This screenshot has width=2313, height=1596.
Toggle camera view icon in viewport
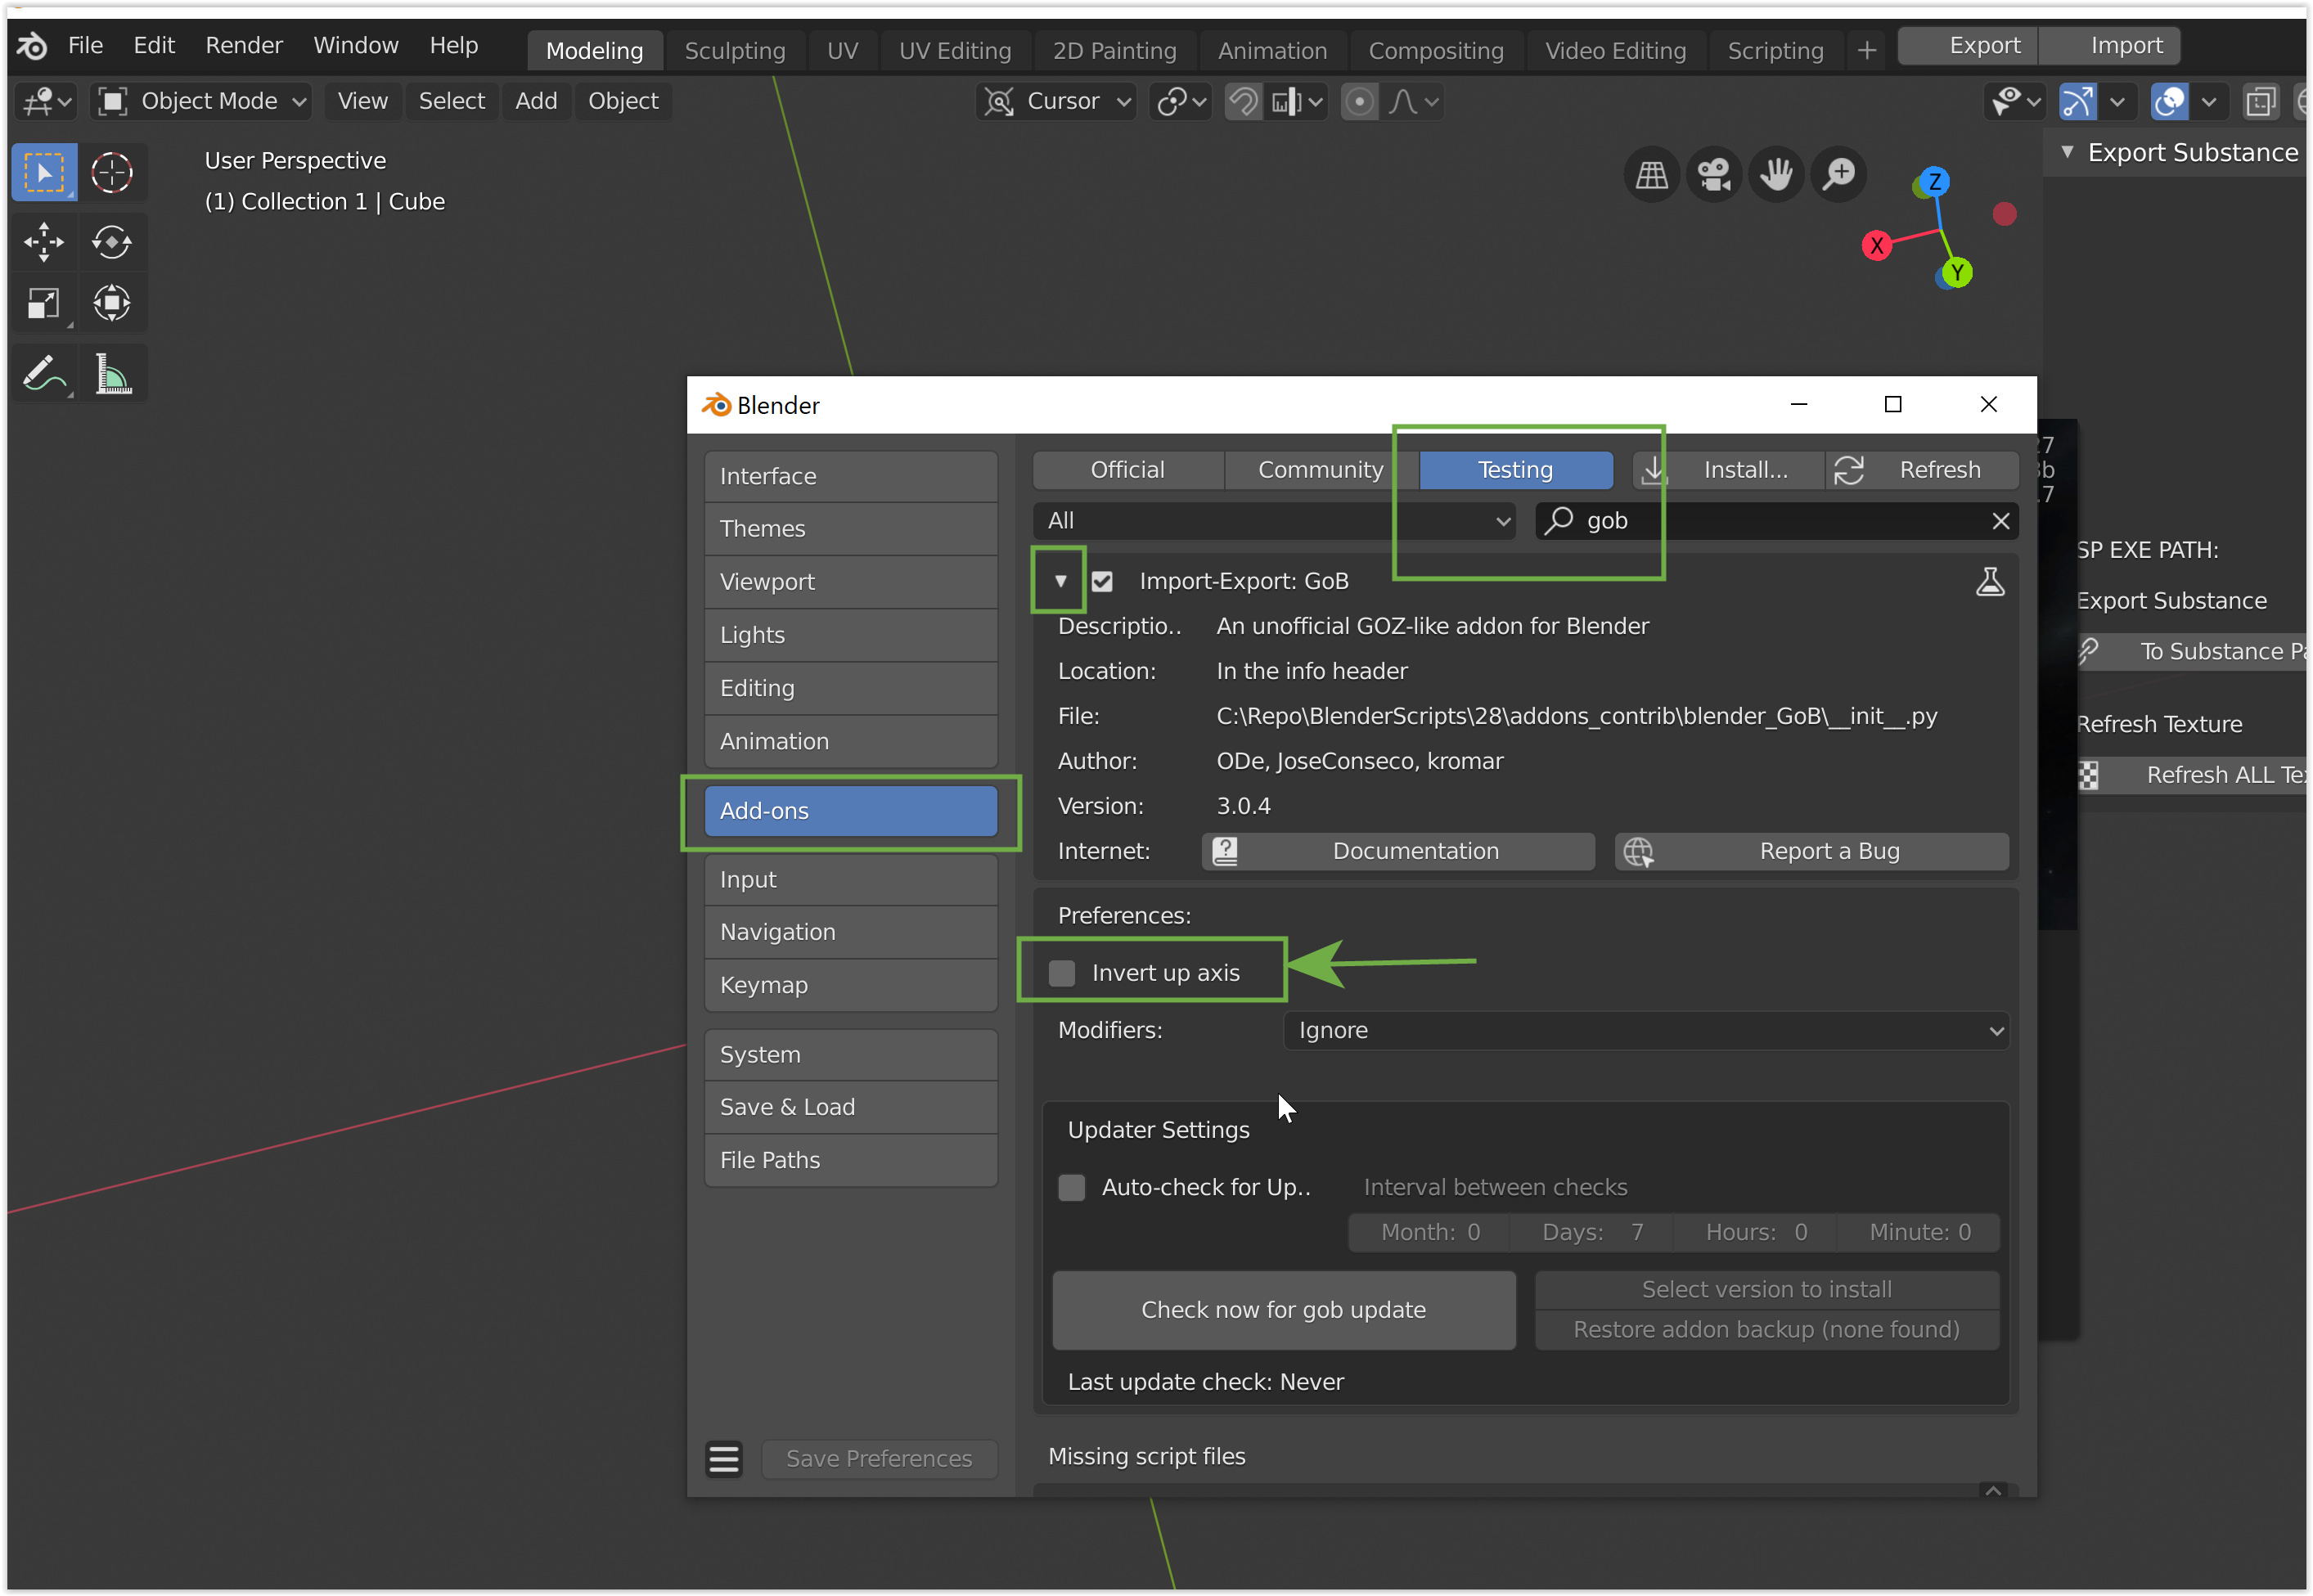tap(1714, 175)
